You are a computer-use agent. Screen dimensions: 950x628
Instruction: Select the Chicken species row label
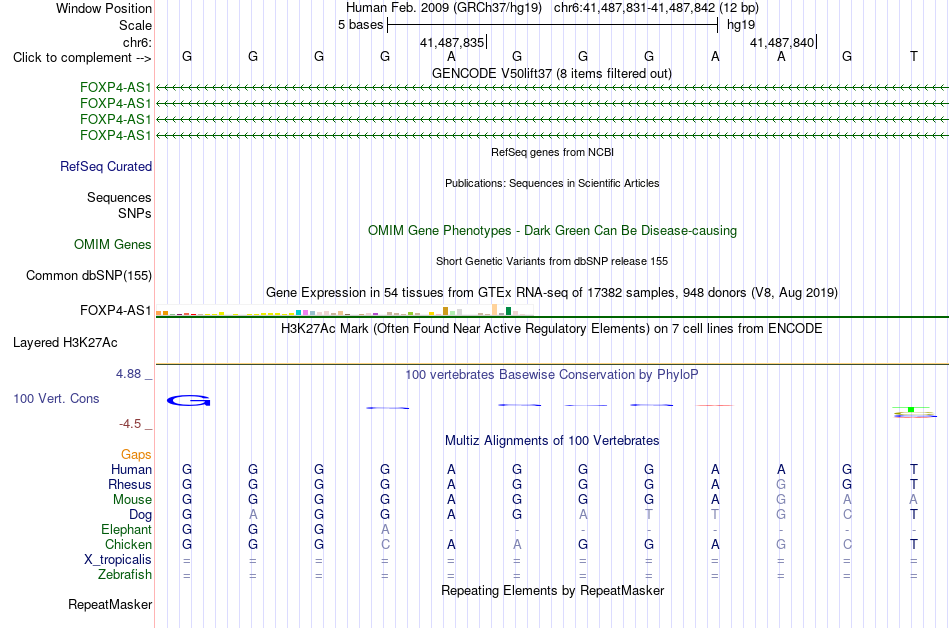tap(128, 544)
